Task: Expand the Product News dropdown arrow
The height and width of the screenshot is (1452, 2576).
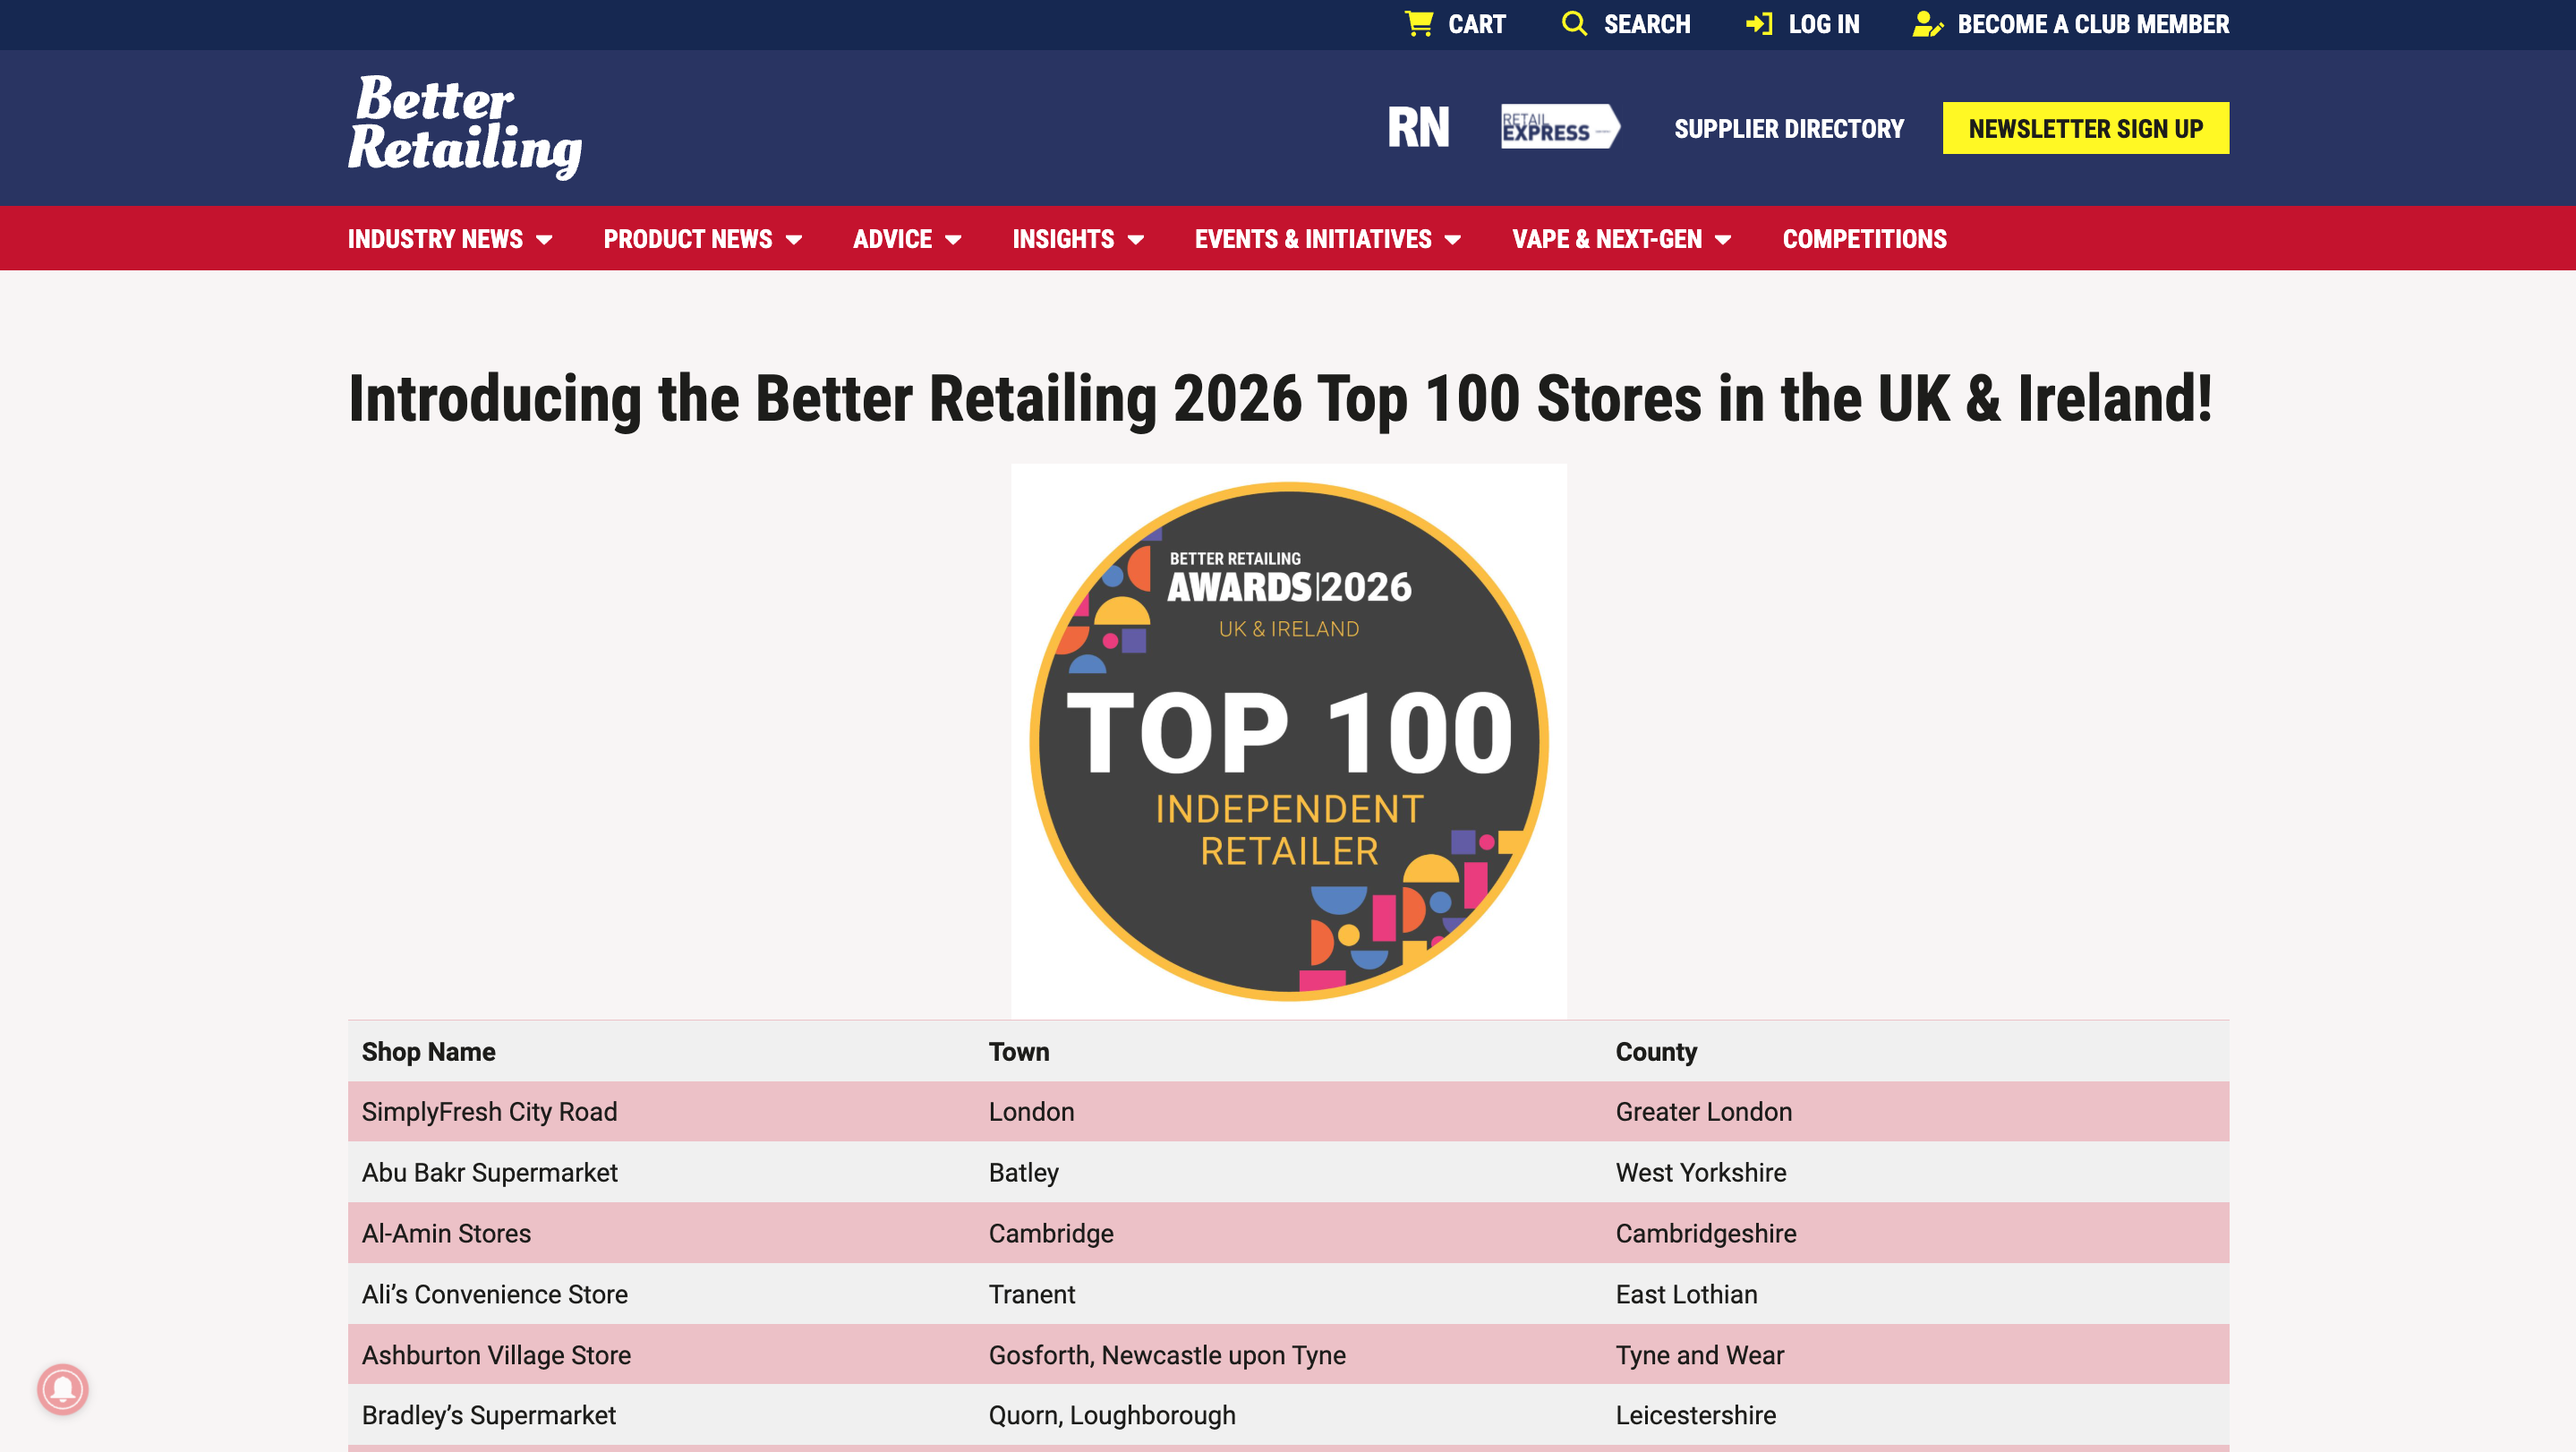Action: [x=794, y=240]
